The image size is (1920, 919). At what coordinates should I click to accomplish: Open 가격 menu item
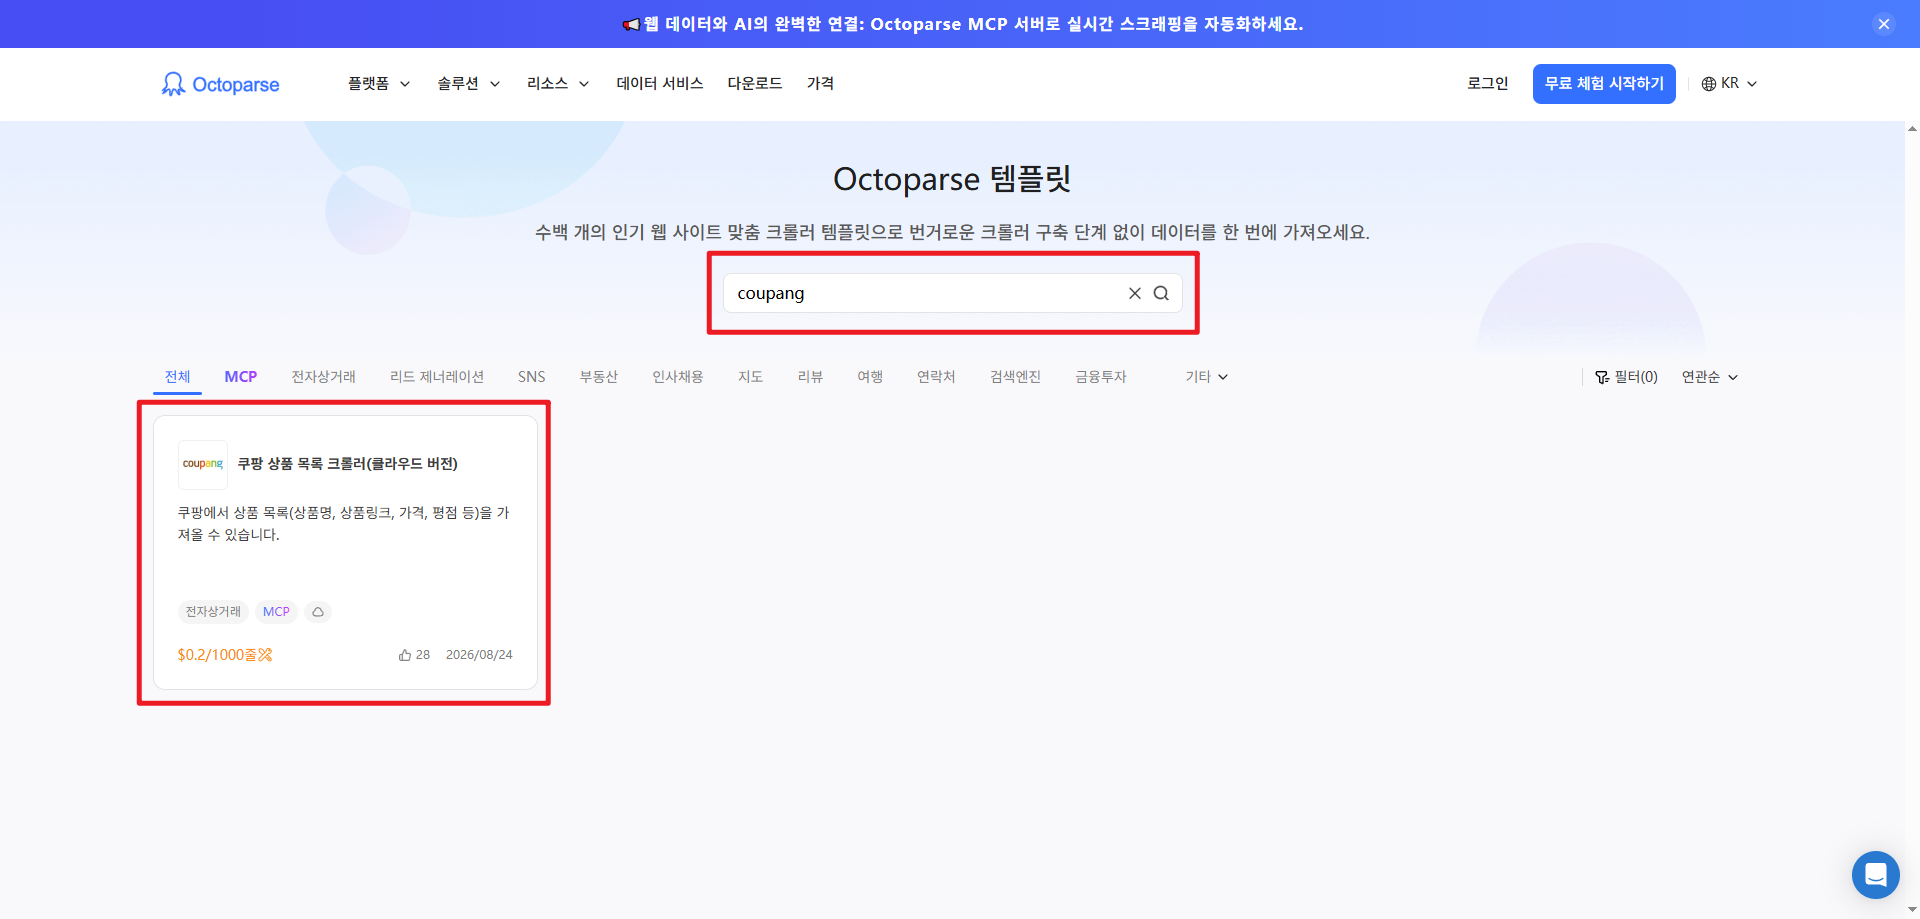[821, 84]
